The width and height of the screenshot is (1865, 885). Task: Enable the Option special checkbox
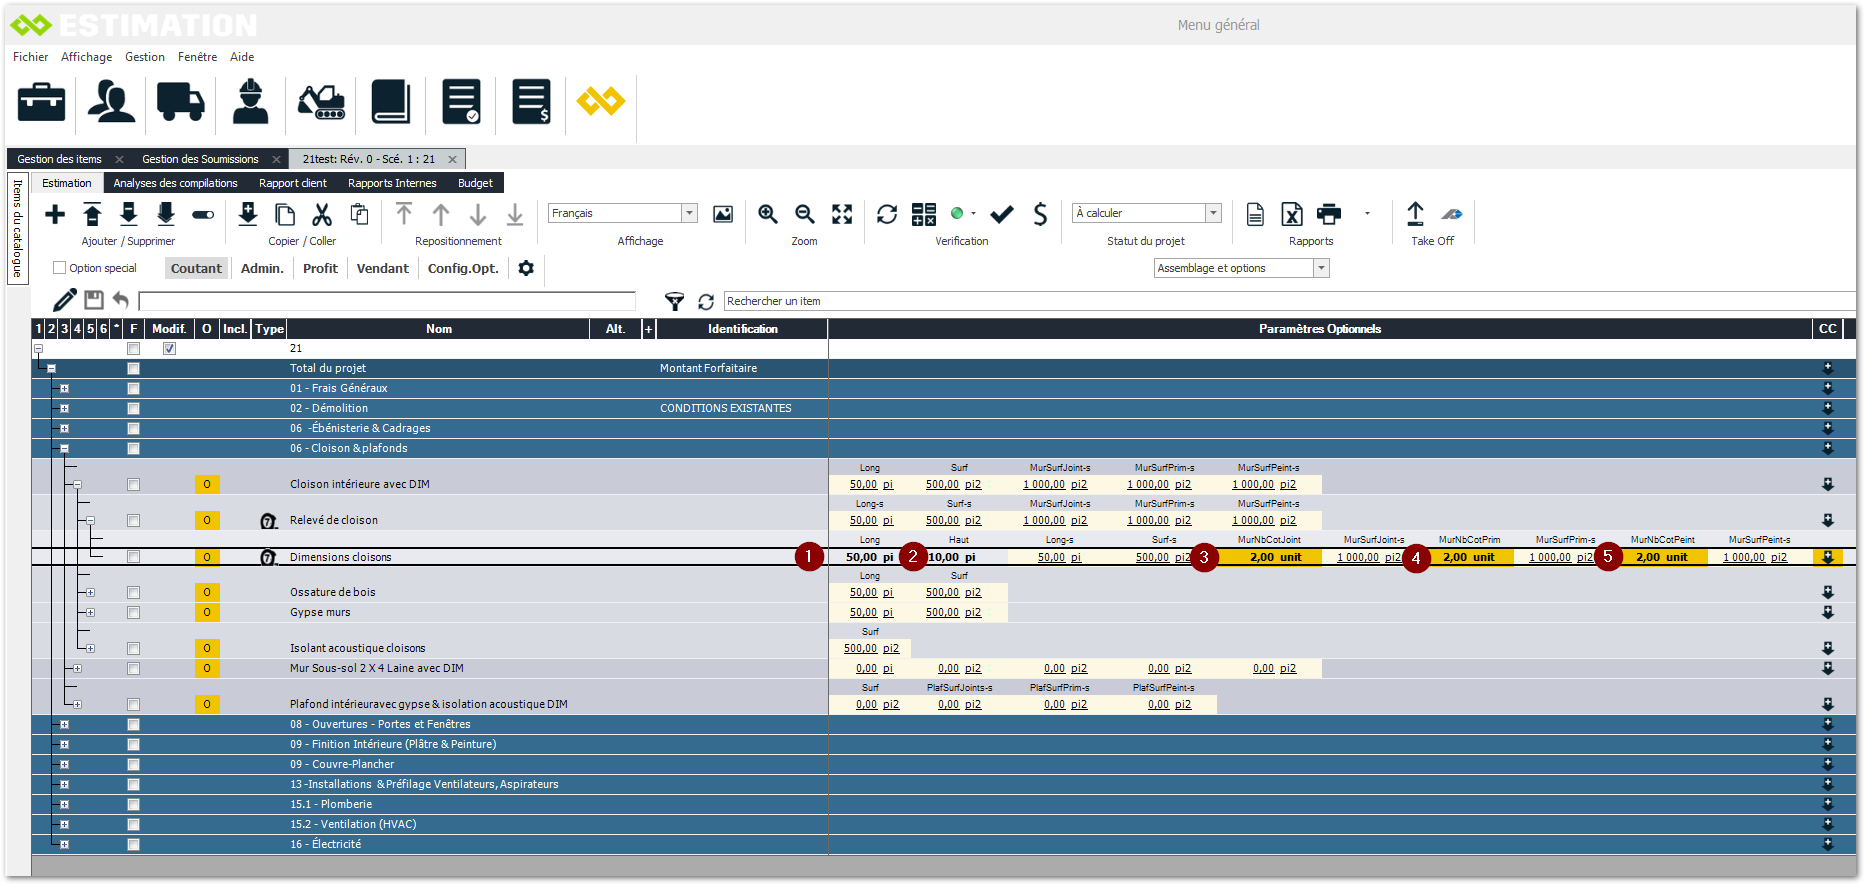point(60,268)
